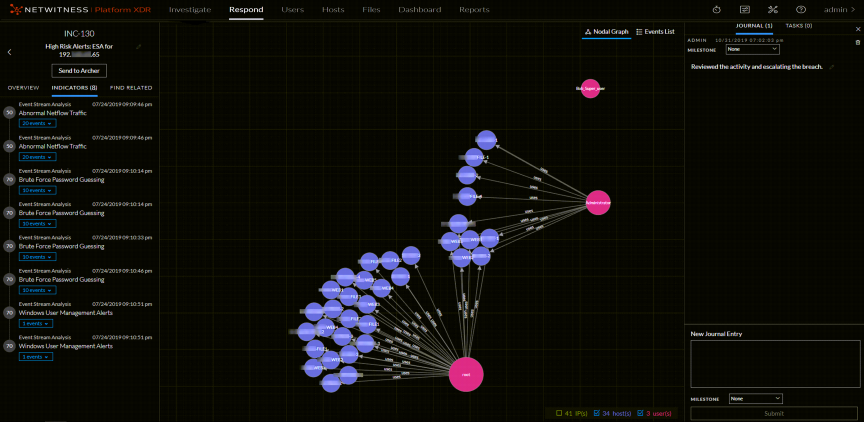Close the Journal panel with the X
Screen dimensions: 864x422
(x=857, y=28)
